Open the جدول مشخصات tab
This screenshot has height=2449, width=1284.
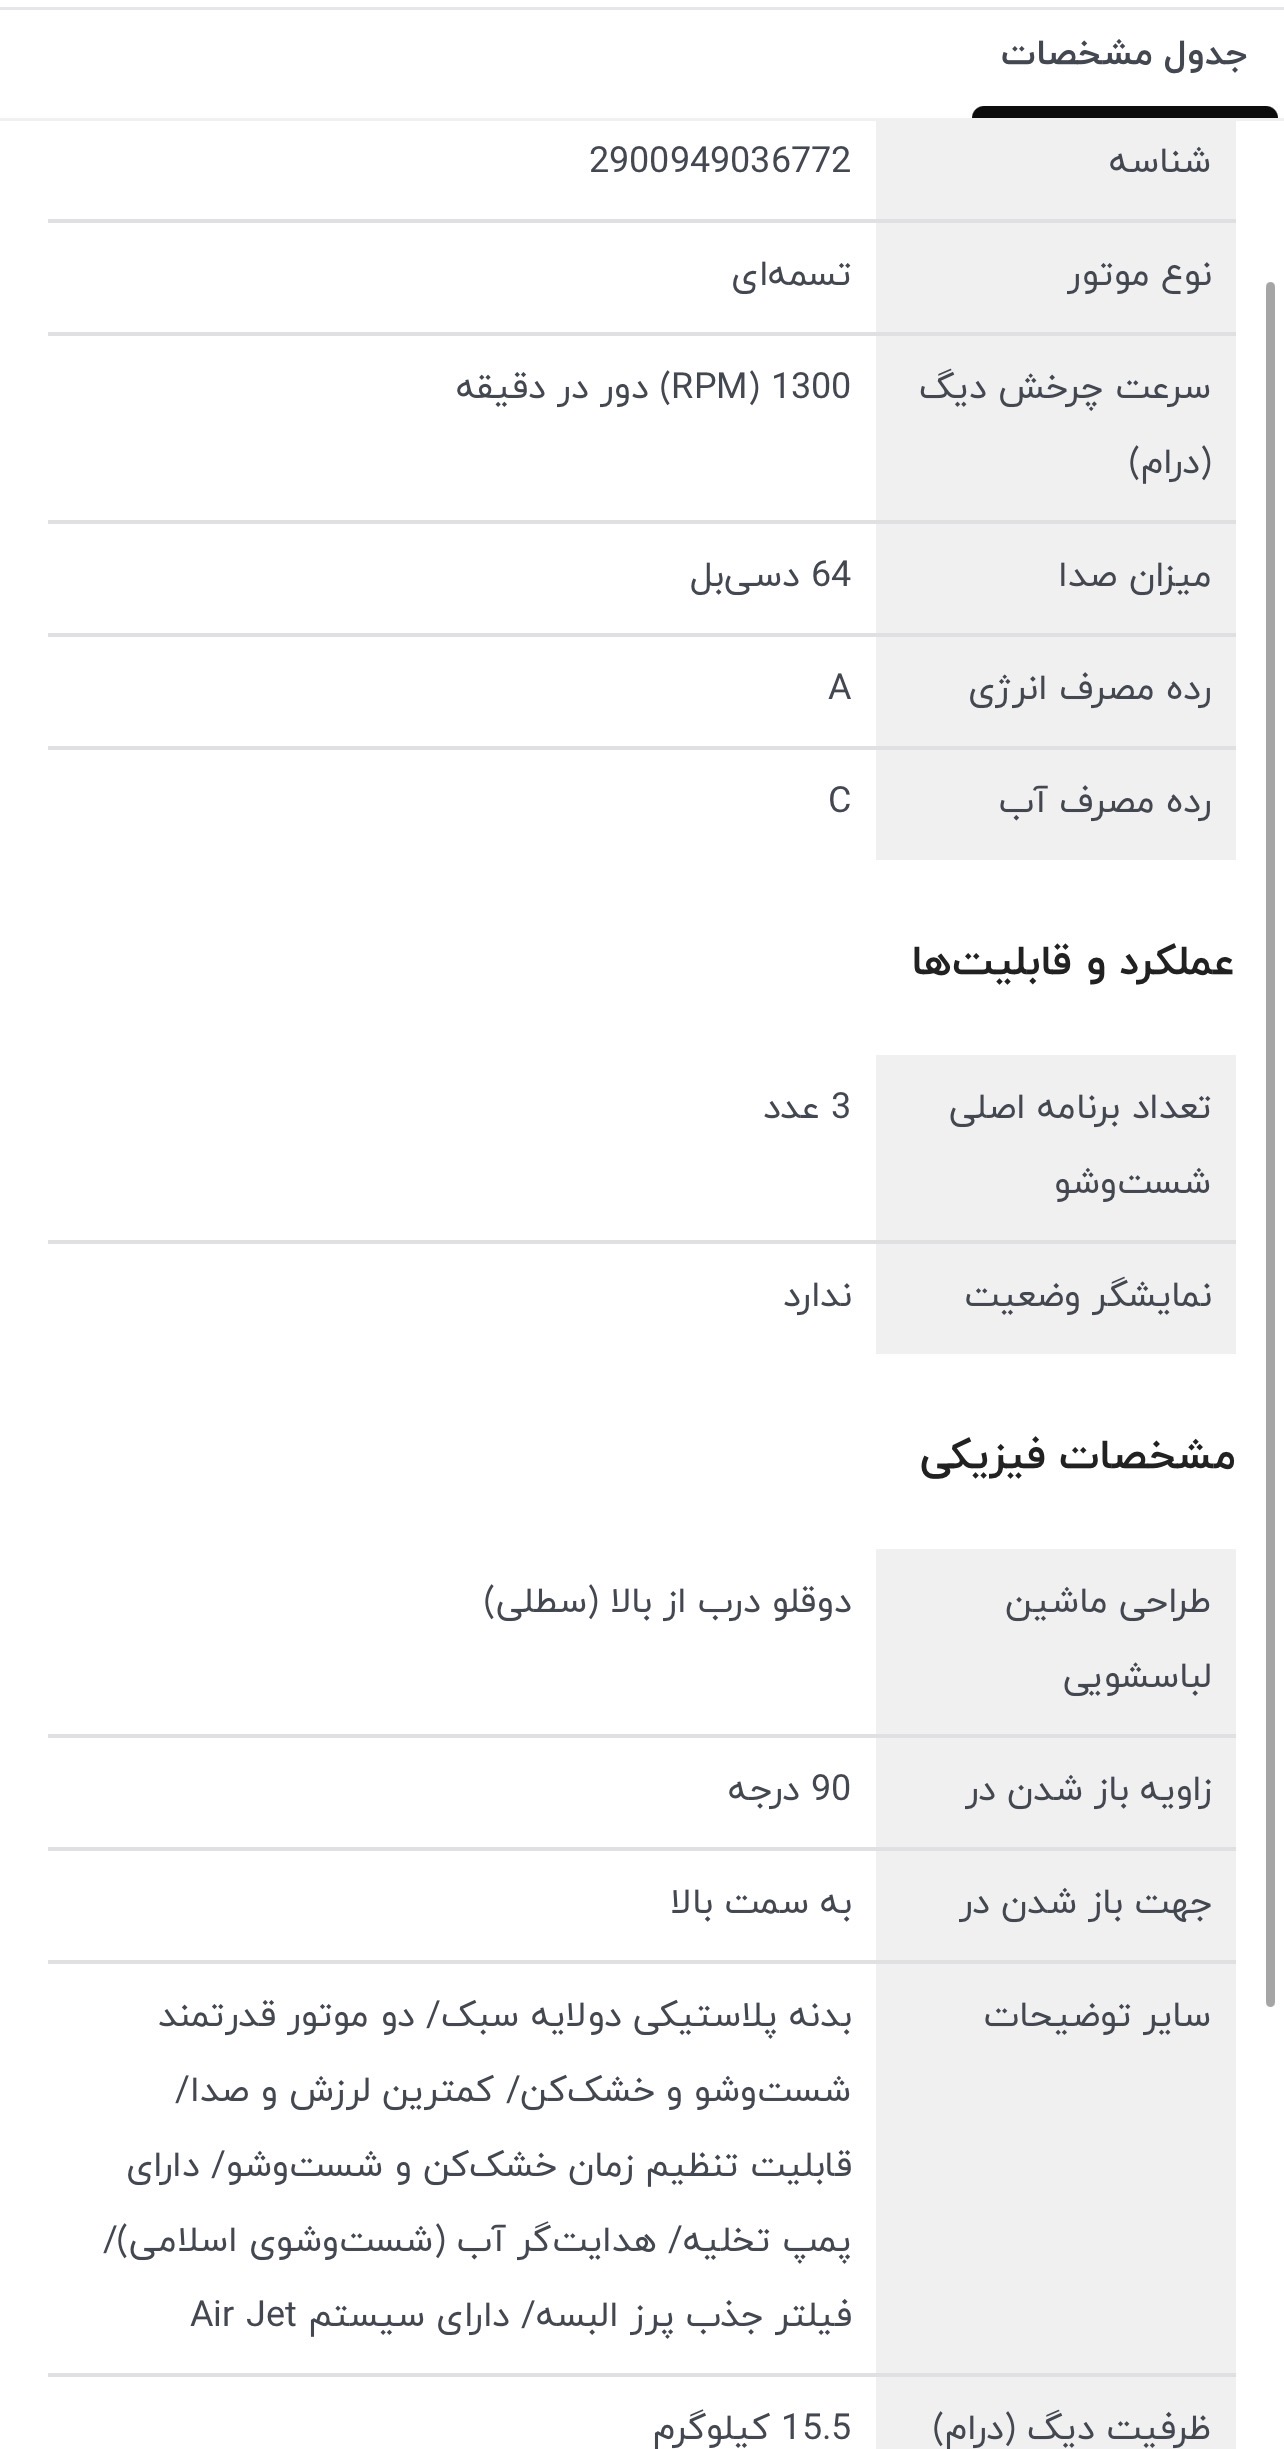click(x=1124, y=55)
